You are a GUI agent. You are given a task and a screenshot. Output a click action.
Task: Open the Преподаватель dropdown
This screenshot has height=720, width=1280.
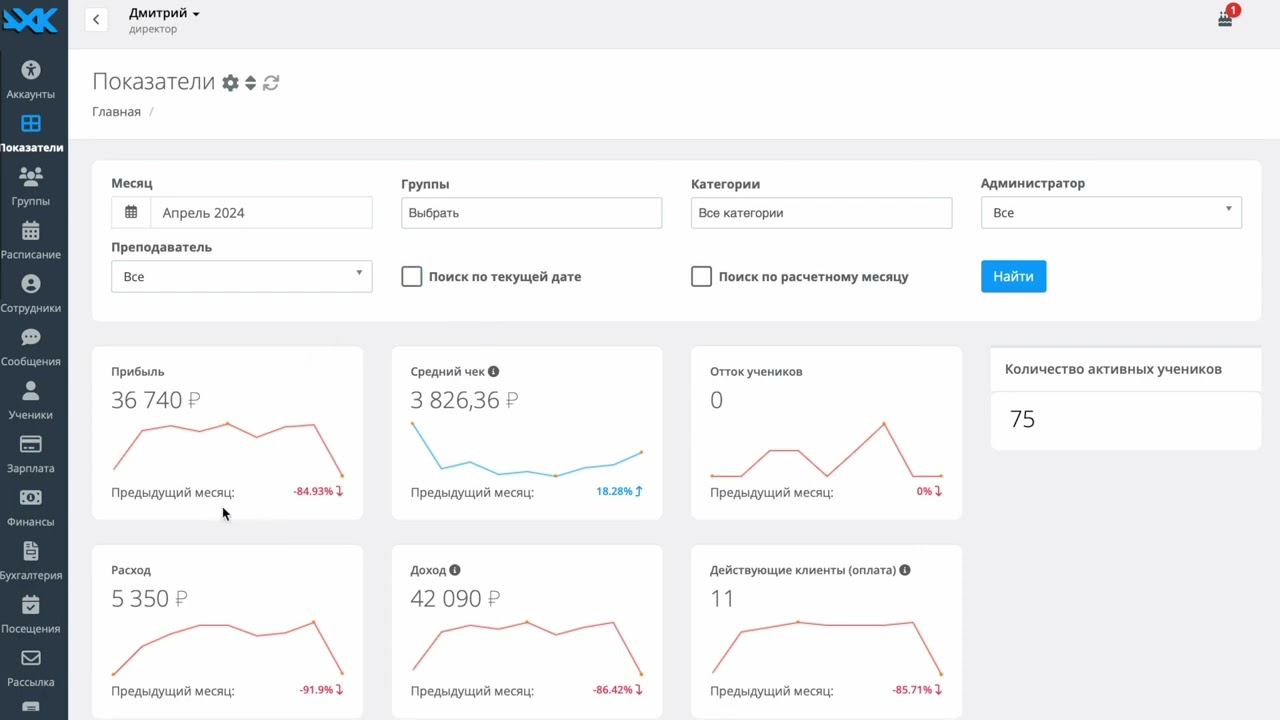pyautogui.click(x=241, y=277)
